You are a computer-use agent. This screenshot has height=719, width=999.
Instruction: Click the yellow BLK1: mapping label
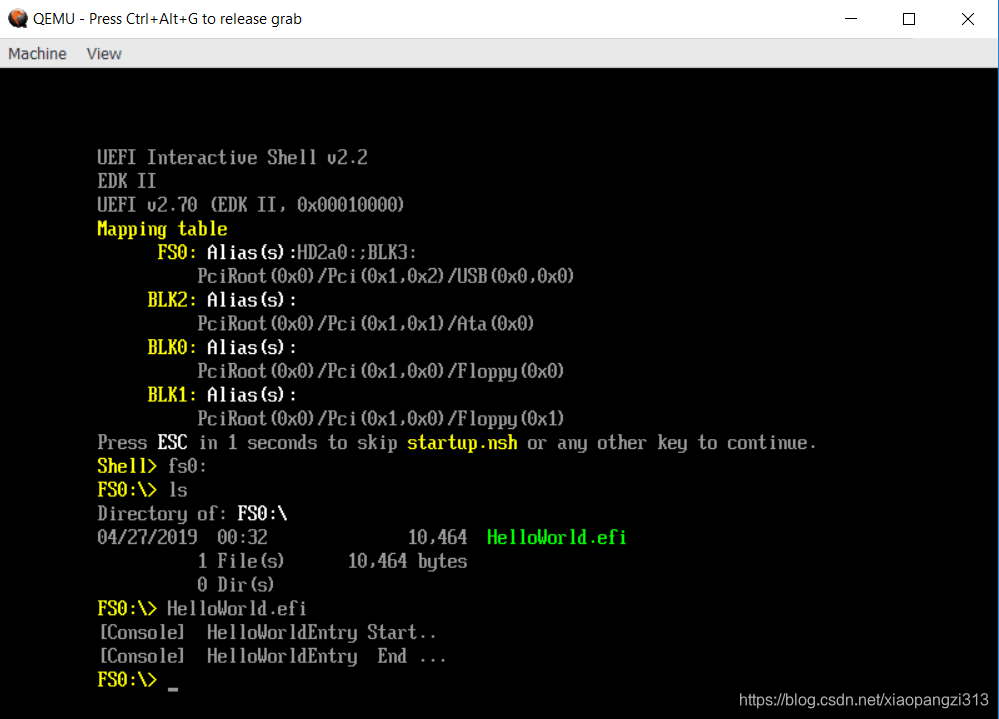pos(172,395)
